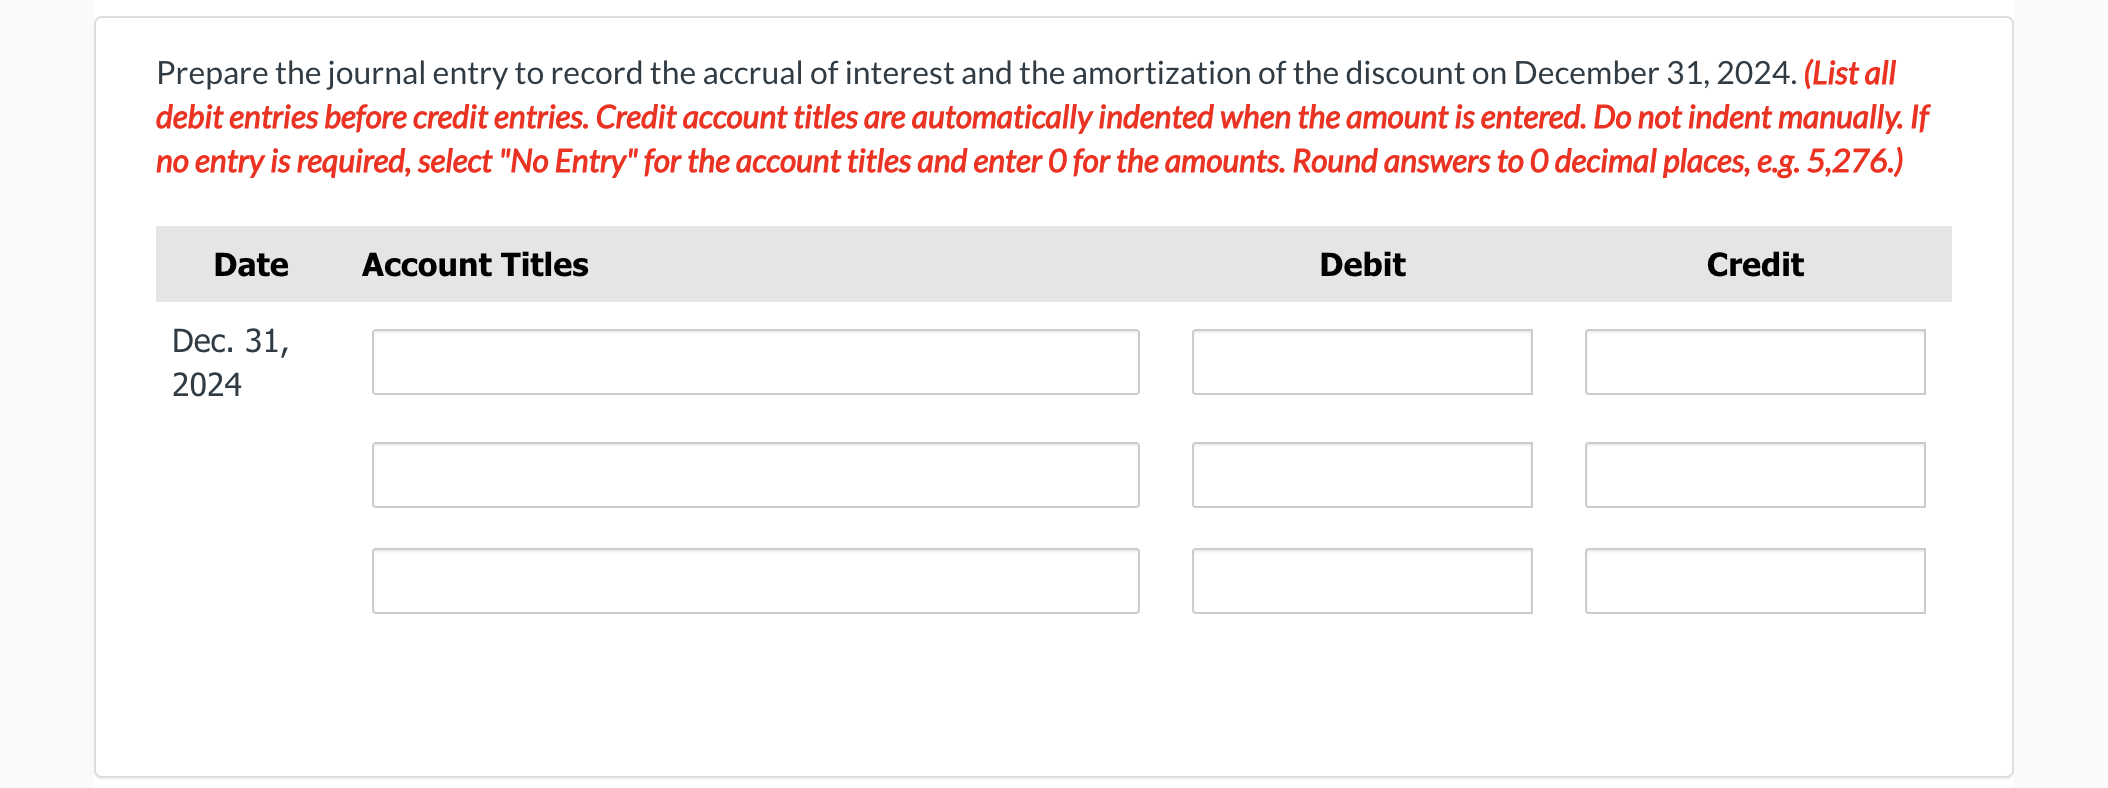Select the Credit column header
The height and width of the screenshot is (788, 2108).
pyautogui.click(x=1754, y=264)
